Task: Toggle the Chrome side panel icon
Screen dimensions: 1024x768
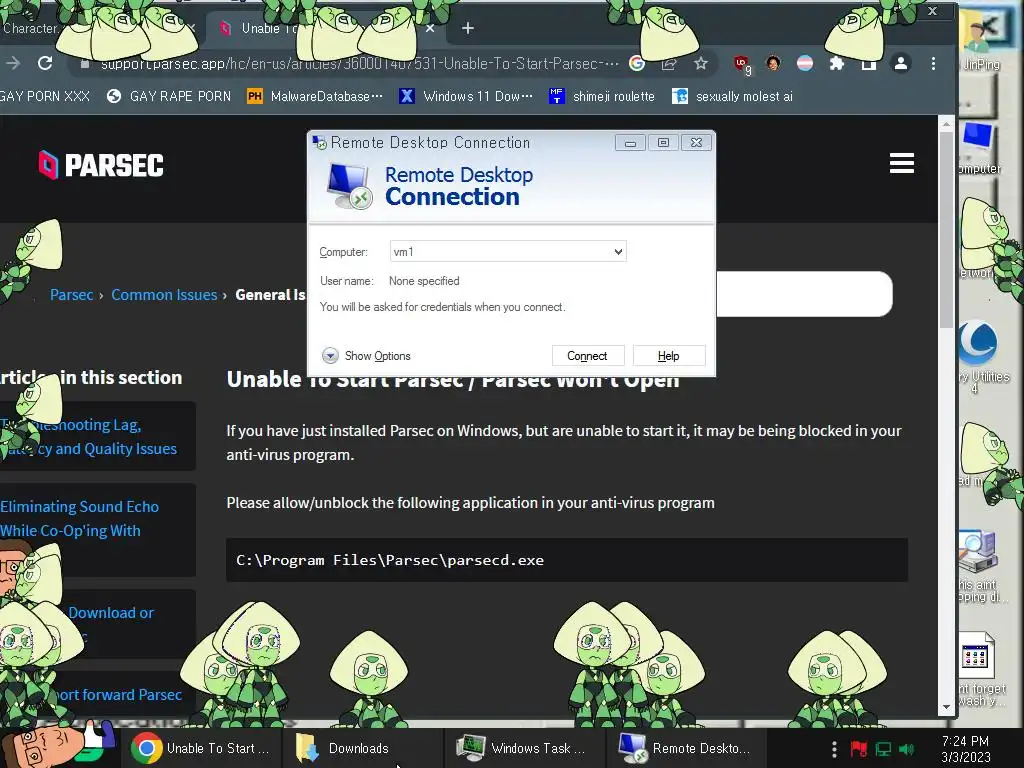Action: 869,63
